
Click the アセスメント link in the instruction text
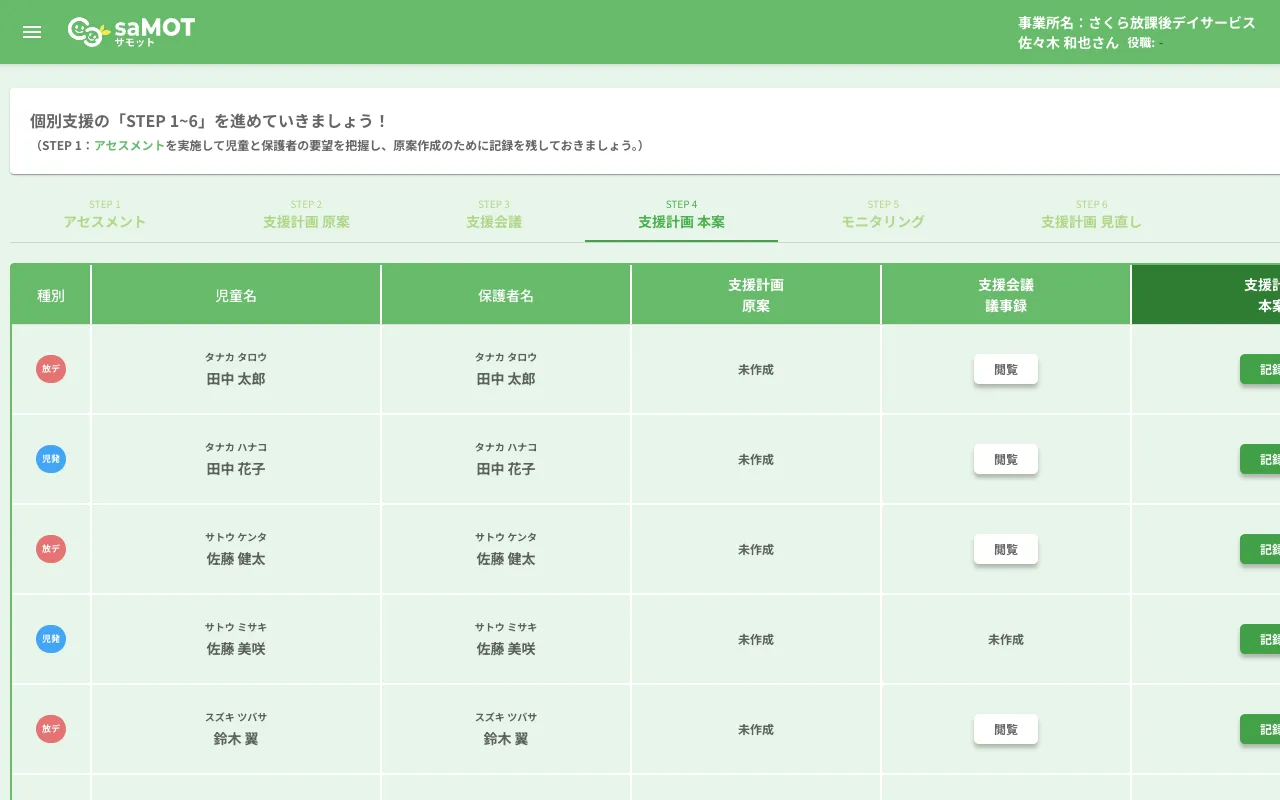pyautogui.click(x=128, y=145)
